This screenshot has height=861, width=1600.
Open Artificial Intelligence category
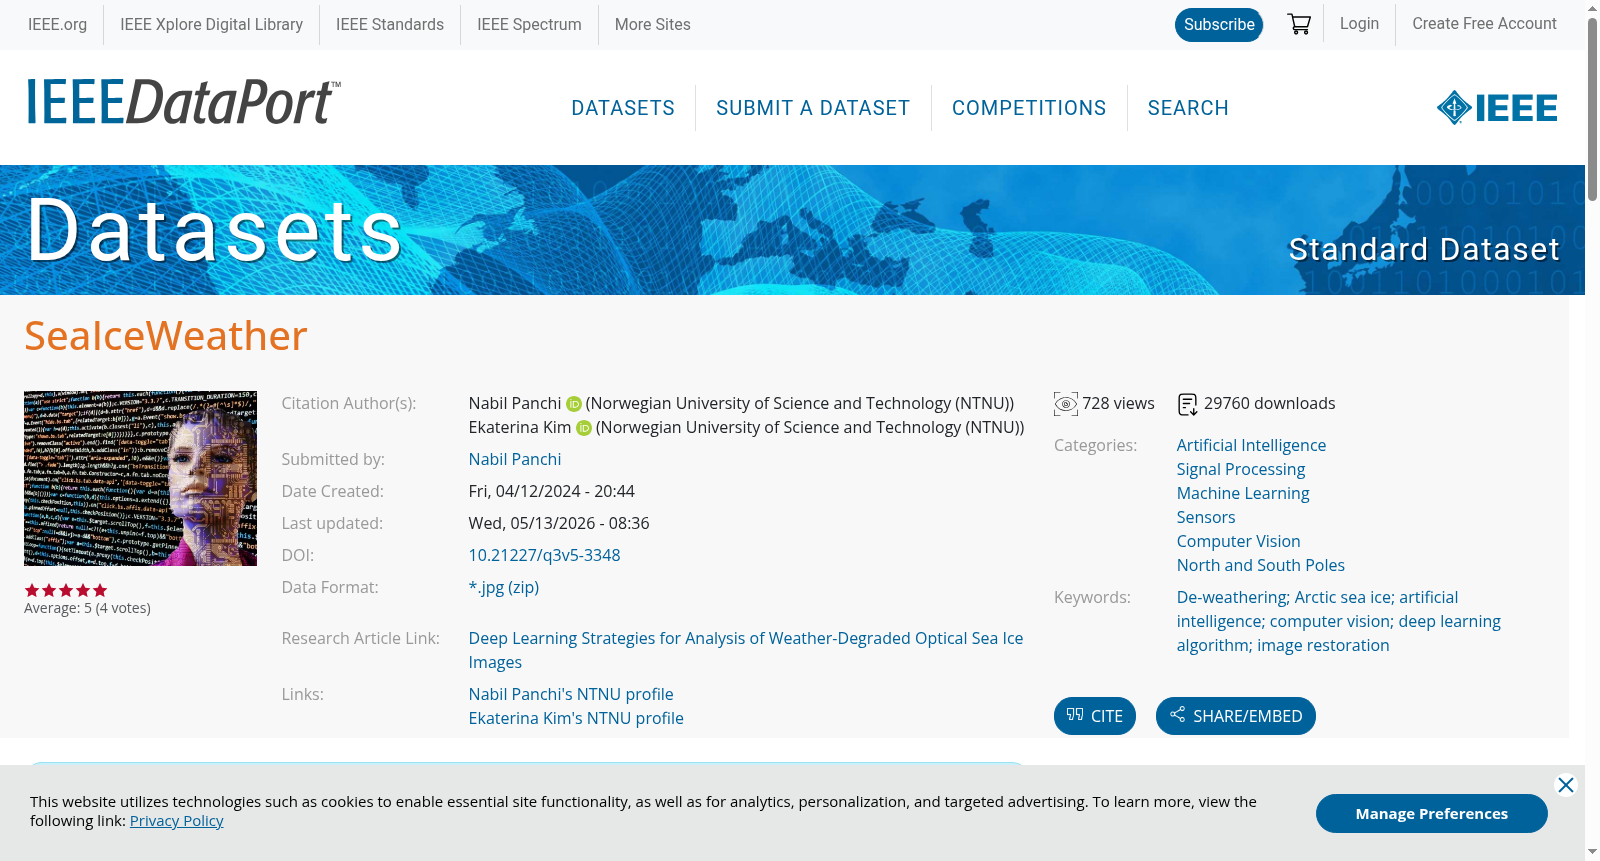pos(1251,445)
